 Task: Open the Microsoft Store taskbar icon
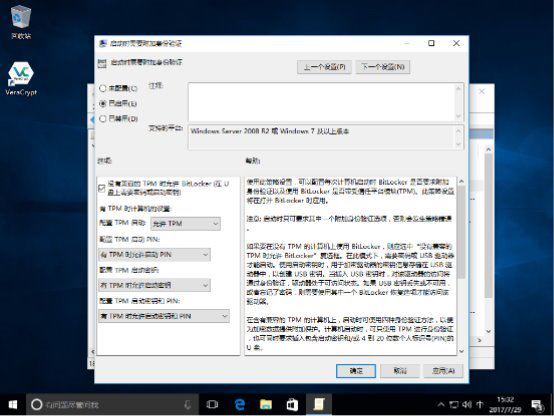tap(292, 404)
